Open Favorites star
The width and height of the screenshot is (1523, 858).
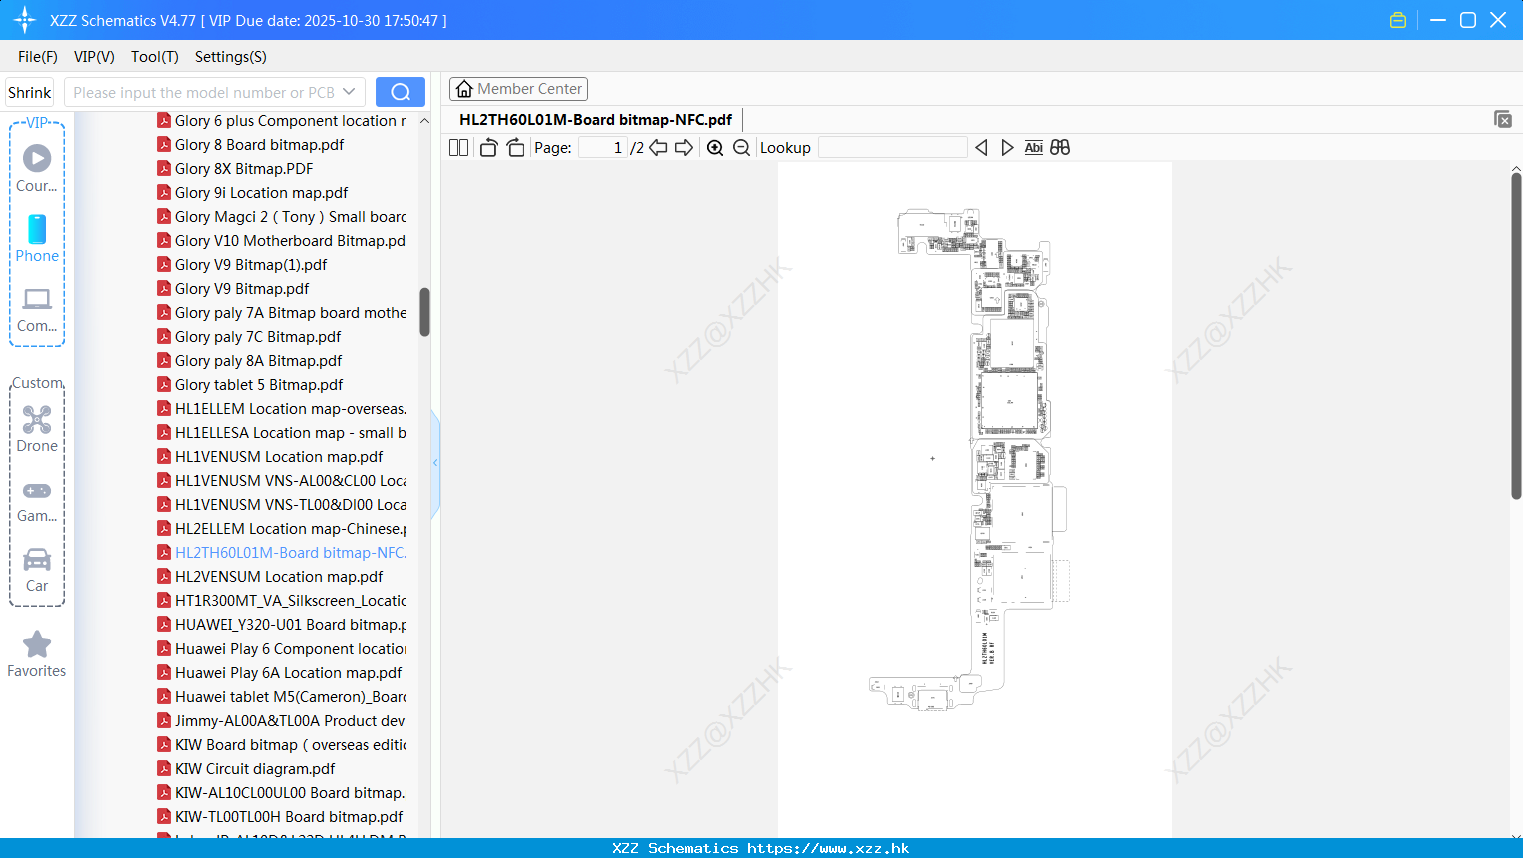click(37, 655)
